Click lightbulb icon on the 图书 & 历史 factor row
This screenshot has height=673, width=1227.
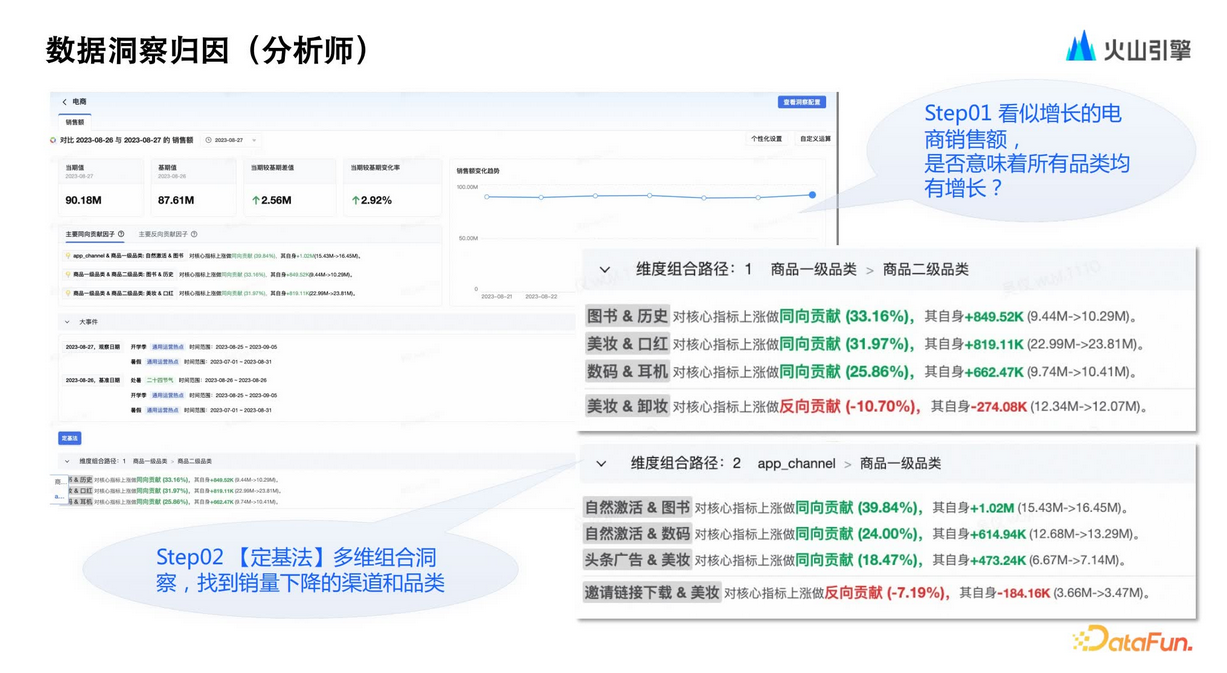(x=68, y=274)
